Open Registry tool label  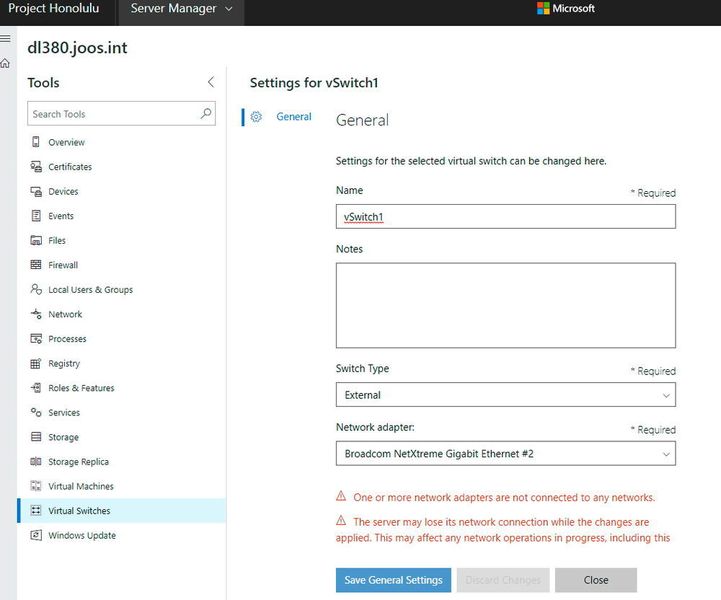tap(64, 364)
